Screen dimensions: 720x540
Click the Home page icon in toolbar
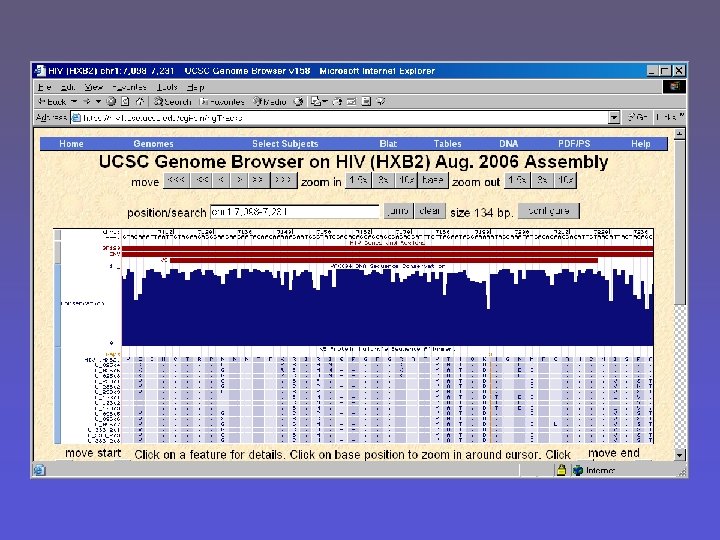[x=140, y=101]
